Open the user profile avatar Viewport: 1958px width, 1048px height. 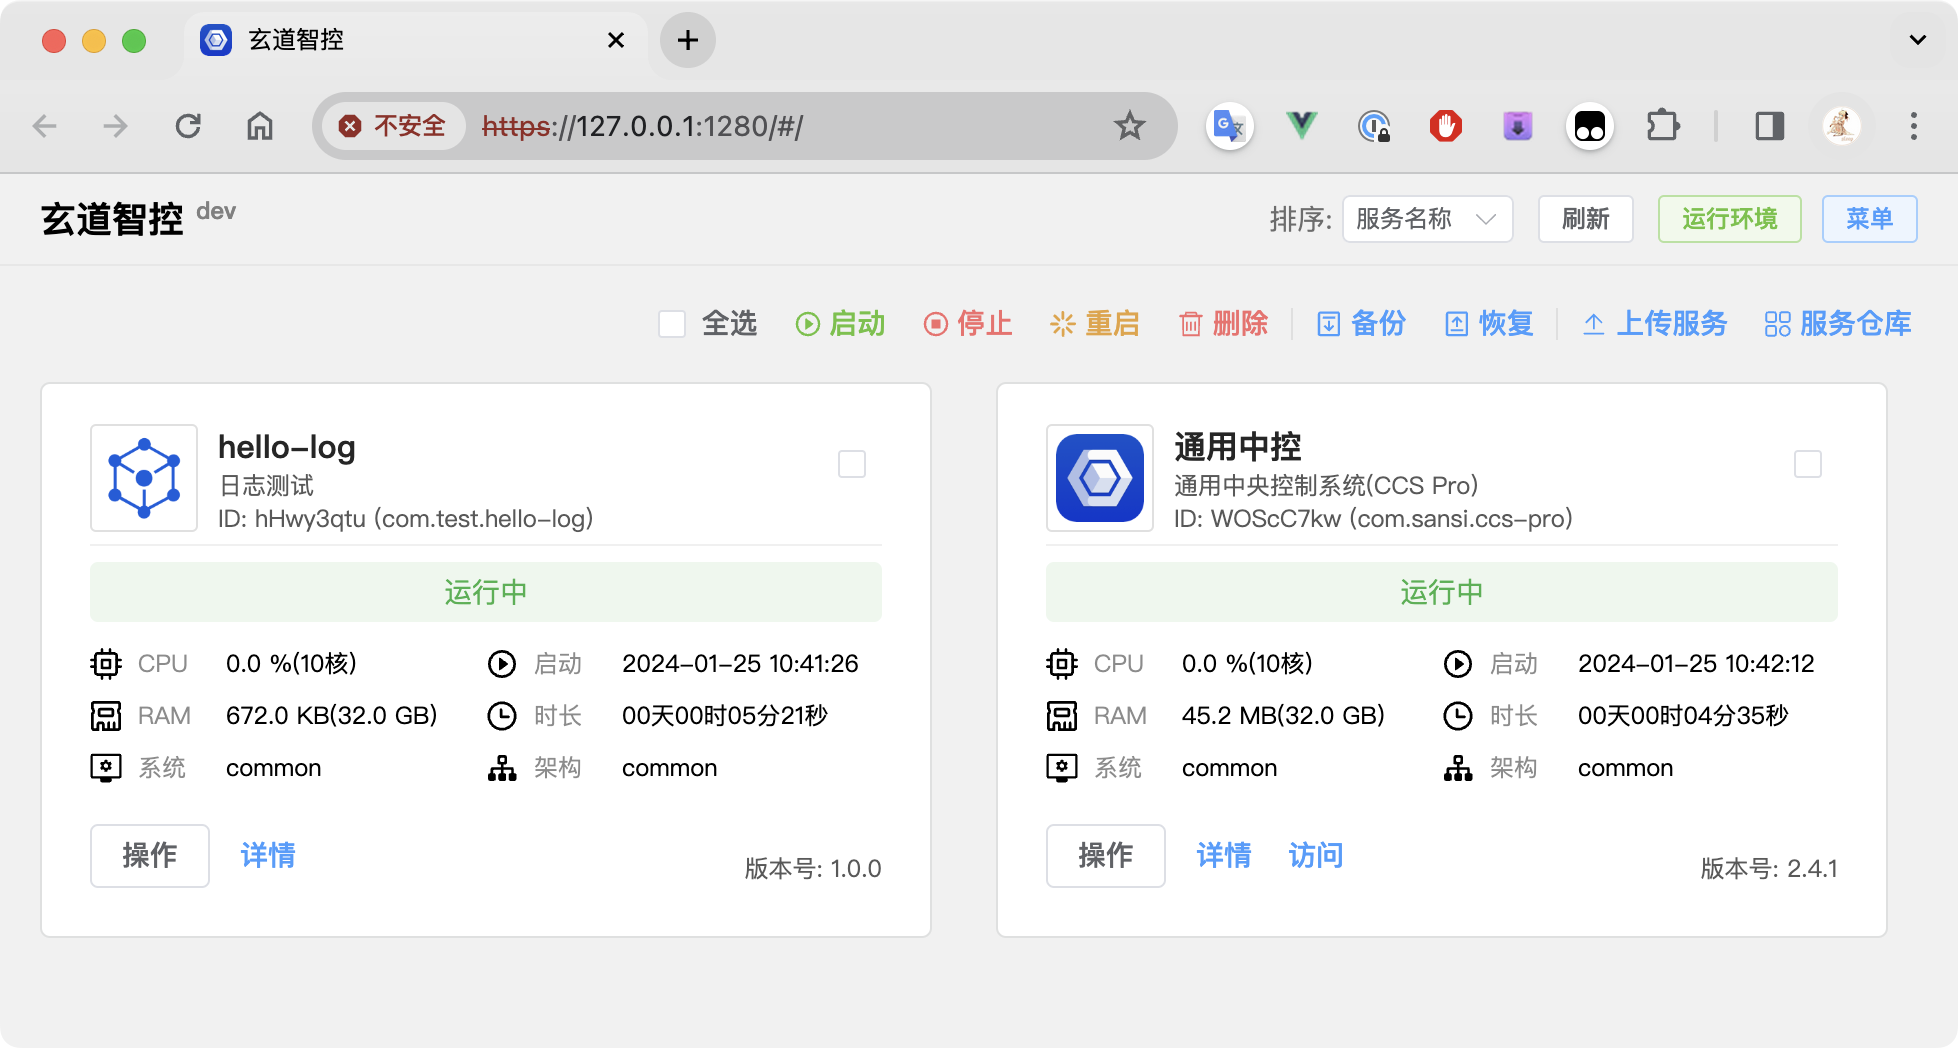(x=1842, y=126)
